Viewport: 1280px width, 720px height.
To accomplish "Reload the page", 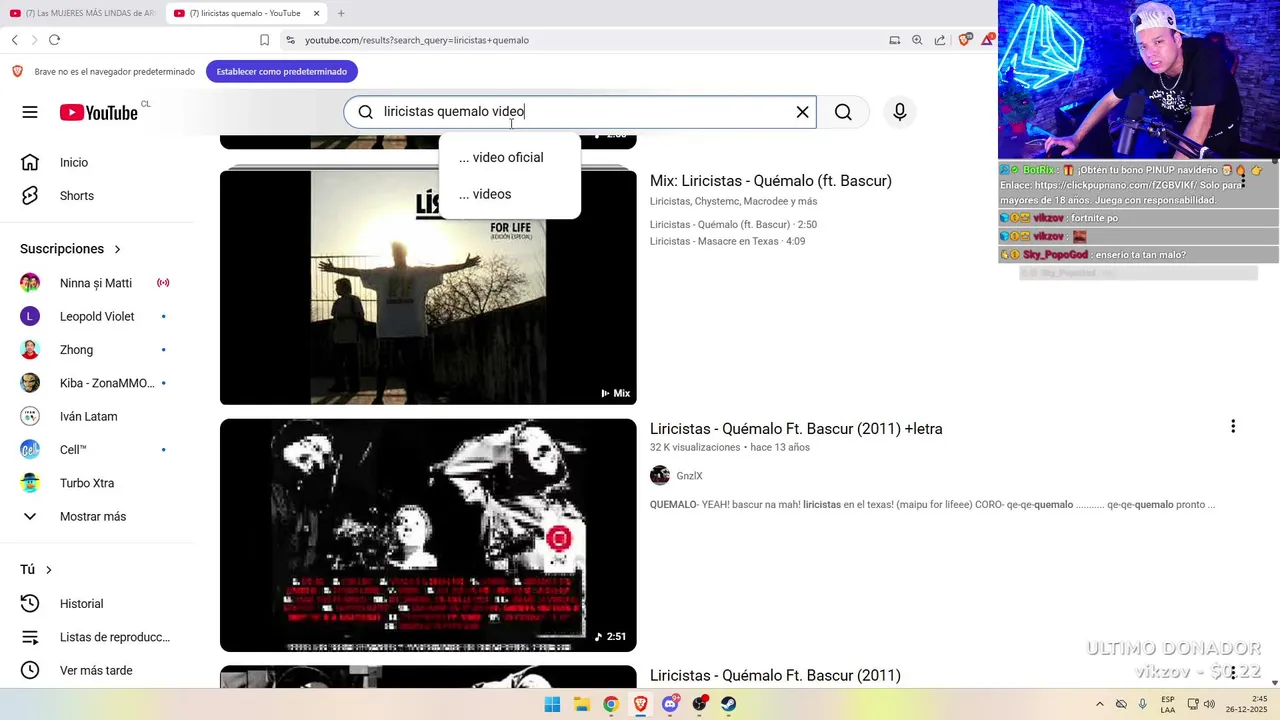I will tap(54, 40).
